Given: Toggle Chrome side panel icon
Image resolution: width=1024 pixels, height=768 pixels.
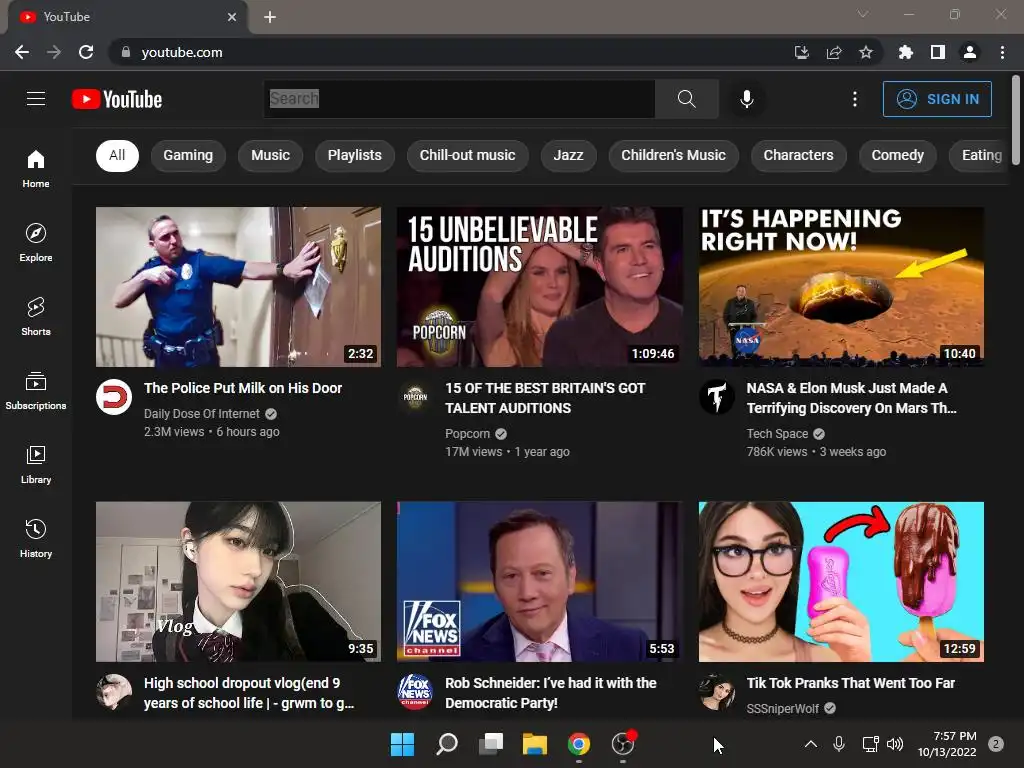Looking at the screenshot, I should point(937,52).
